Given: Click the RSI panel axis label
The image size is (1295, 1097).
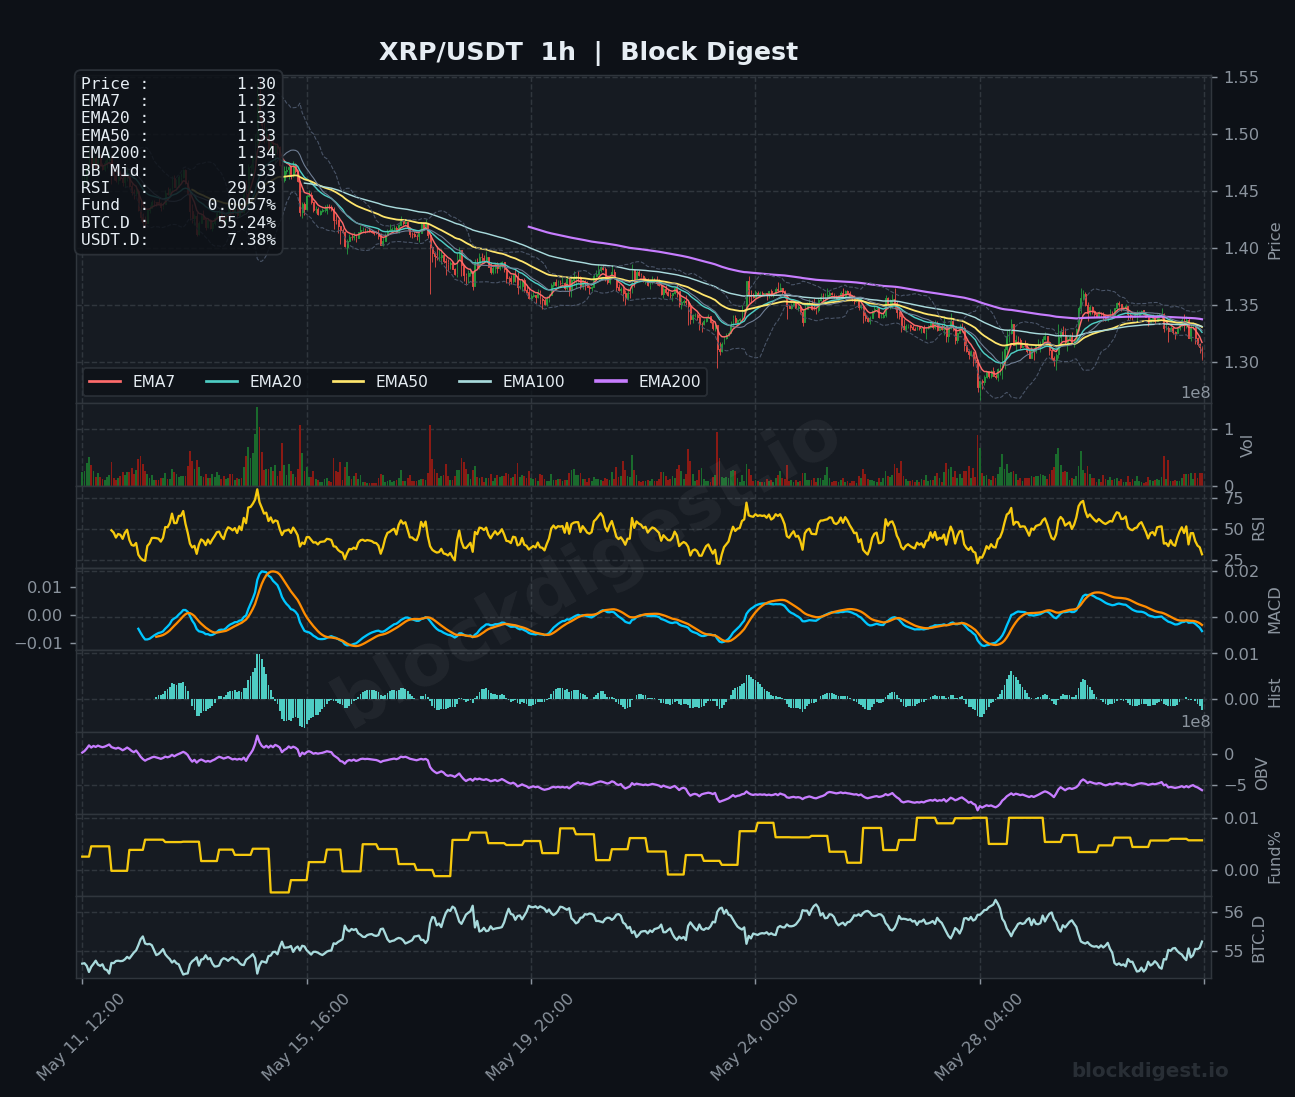Looking at the screenshot, I should point(1258,528).
